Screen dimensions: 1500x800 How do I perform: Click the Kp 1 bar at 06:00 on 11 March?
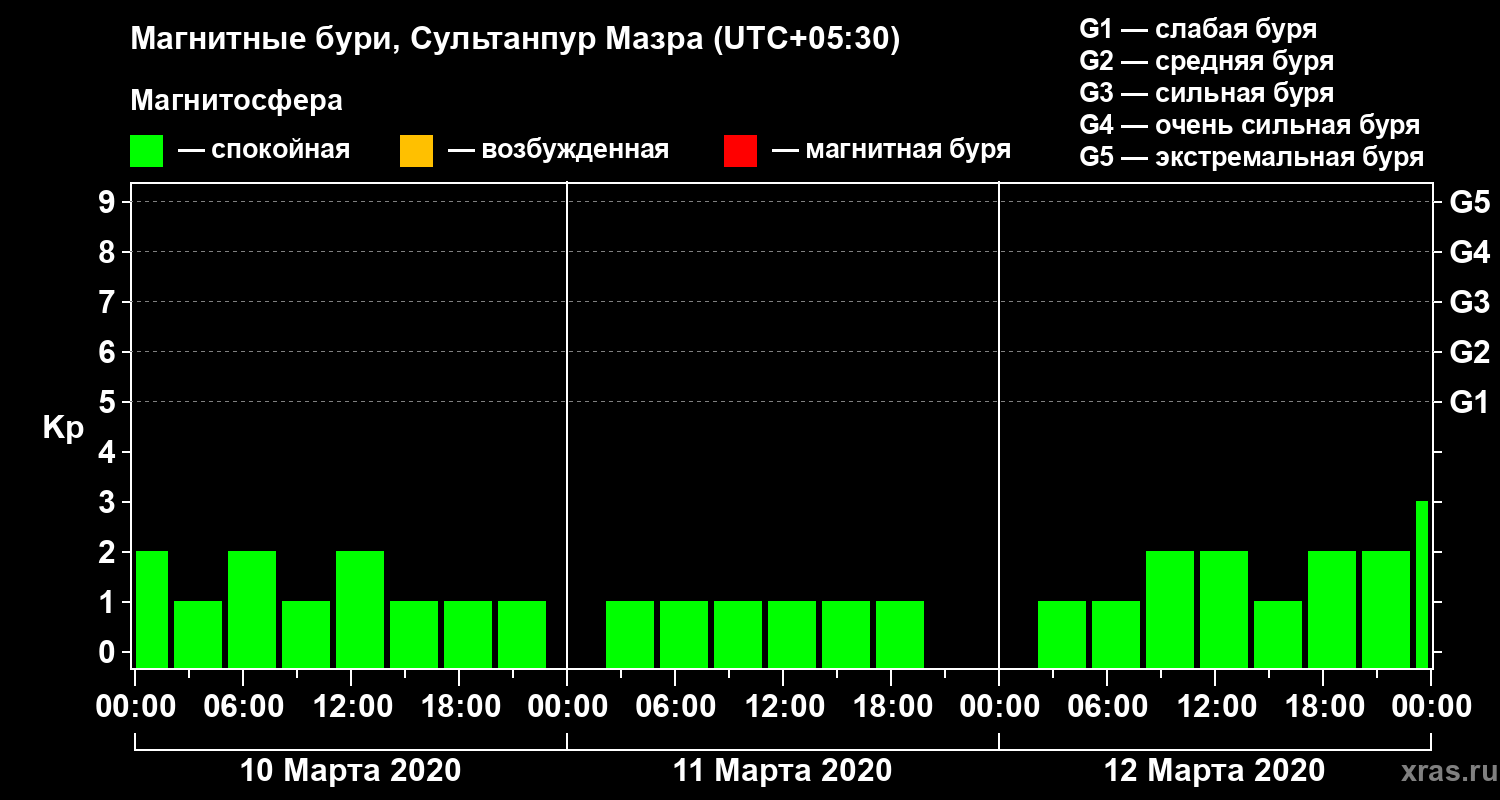pyautogui.click(x=684, y=634)
